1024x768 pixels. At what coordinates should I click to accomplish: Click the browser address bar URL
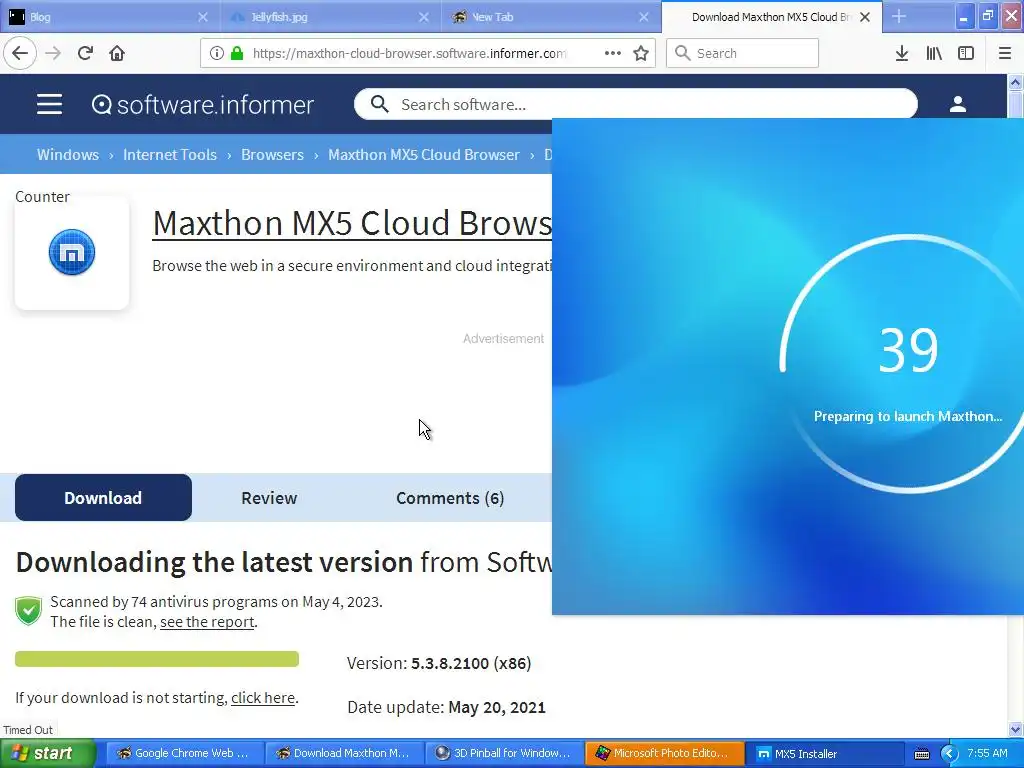[x=409, y=53]
